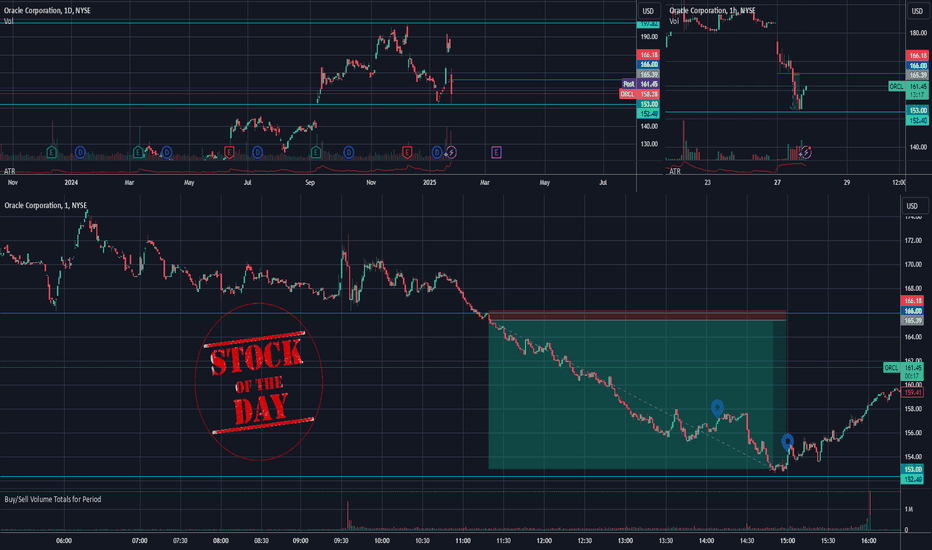Click the 'Oracle Corporation, 1D, NYSE' legend
Viewport: 932px width, 550px height.
[48, 11]
